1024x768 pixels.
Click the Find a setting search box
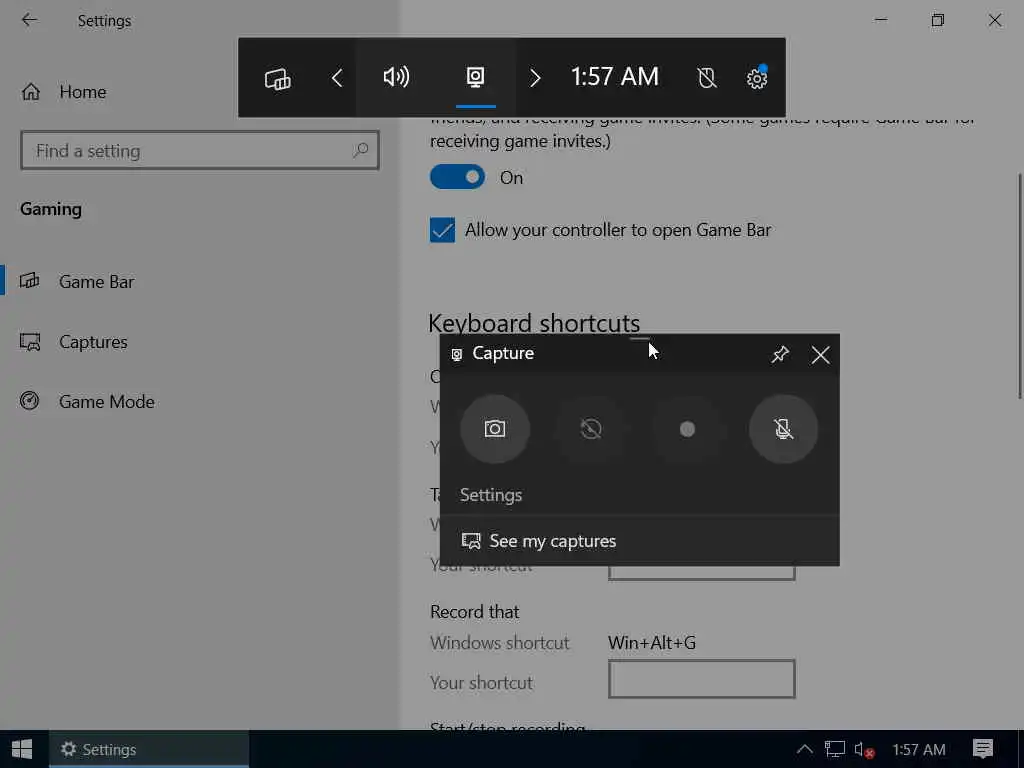point(200,151)
